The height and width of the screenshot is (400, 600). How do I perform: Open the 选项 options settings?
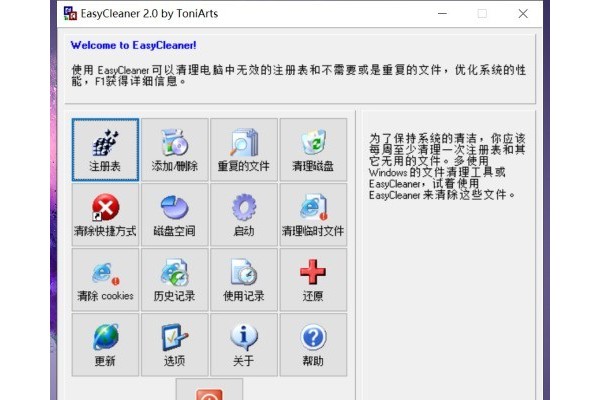click(174, 345)
